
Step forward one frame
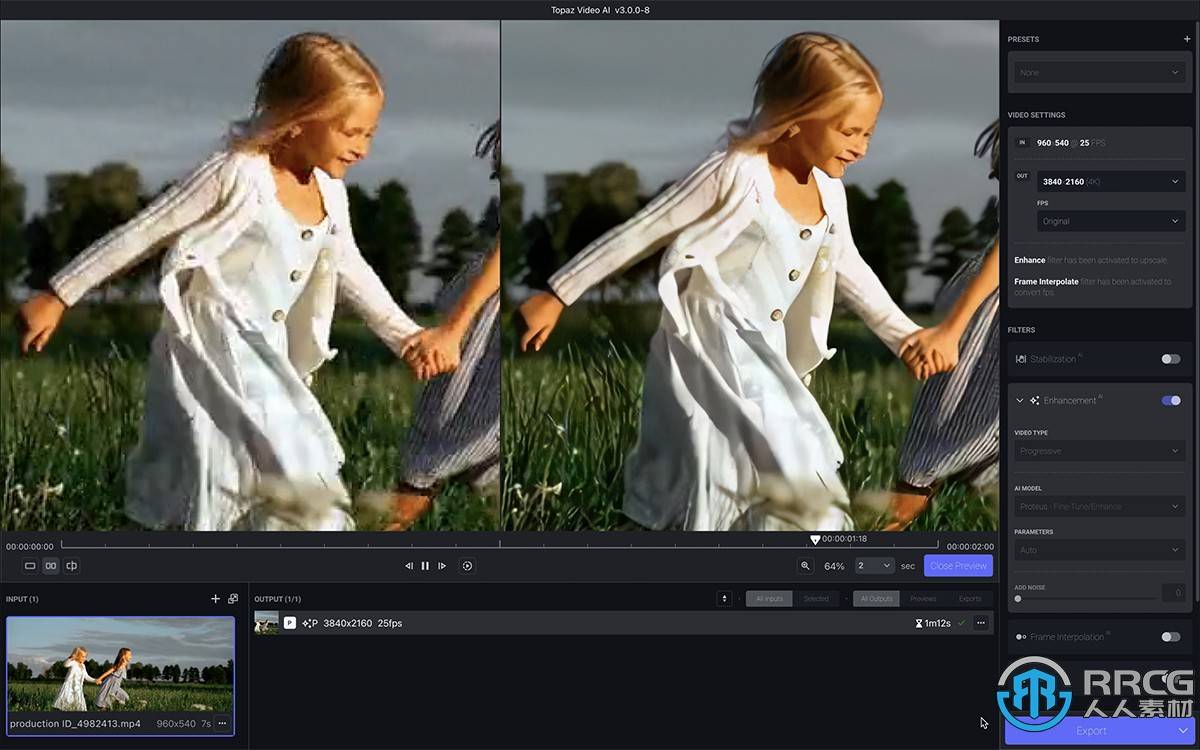point(442,566)
